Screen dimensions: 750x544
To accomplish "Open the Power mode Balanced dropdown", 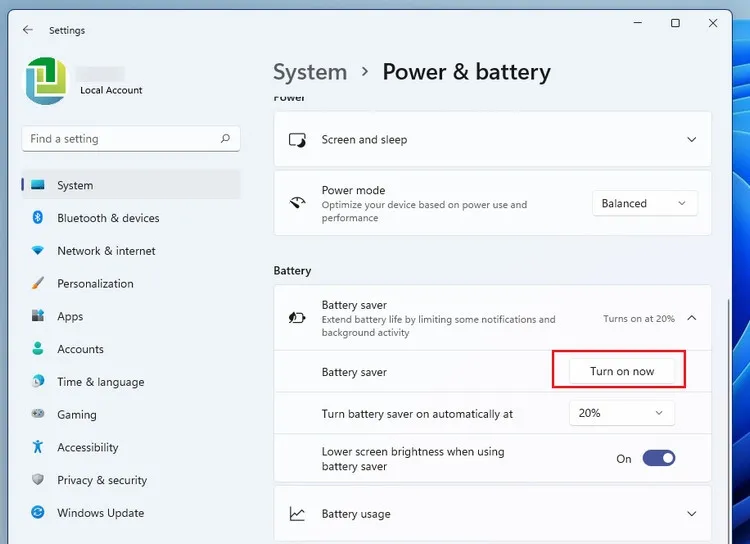I will coord(644,203).
